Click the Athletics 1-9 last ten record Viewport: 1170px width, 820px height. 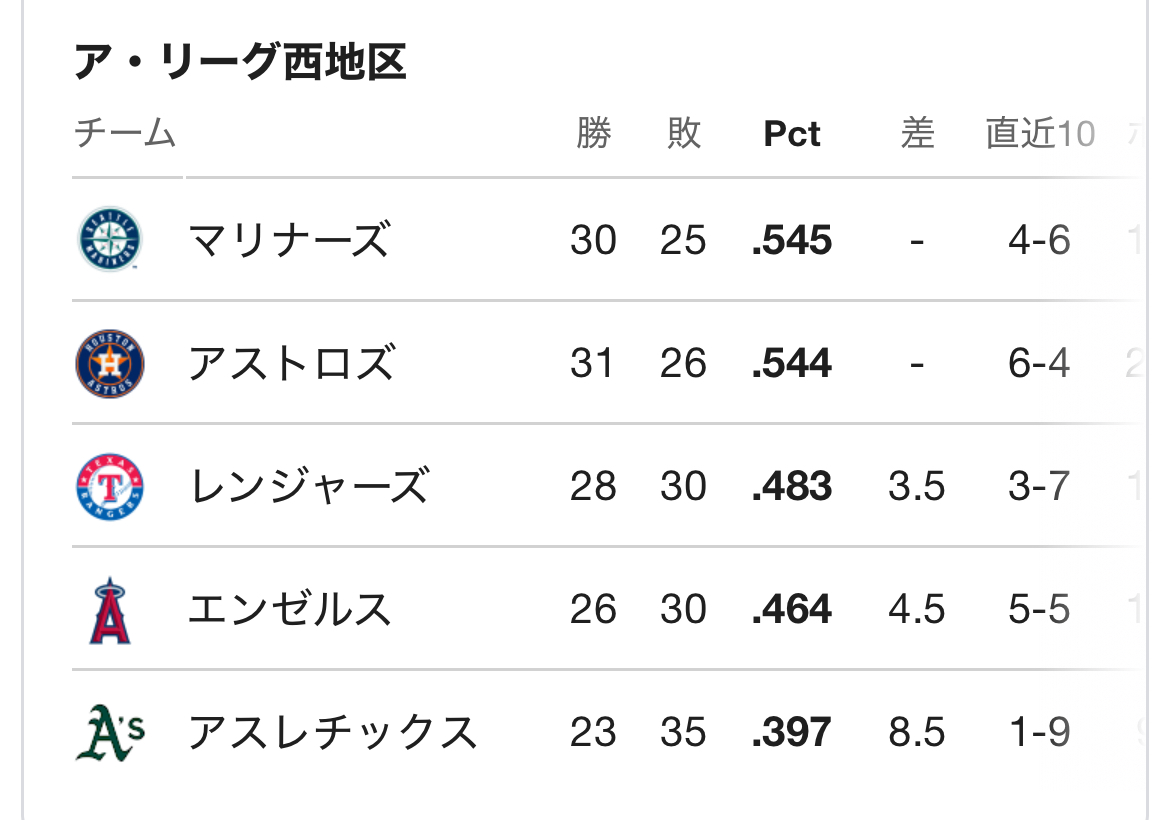(x=1039, y=732)
